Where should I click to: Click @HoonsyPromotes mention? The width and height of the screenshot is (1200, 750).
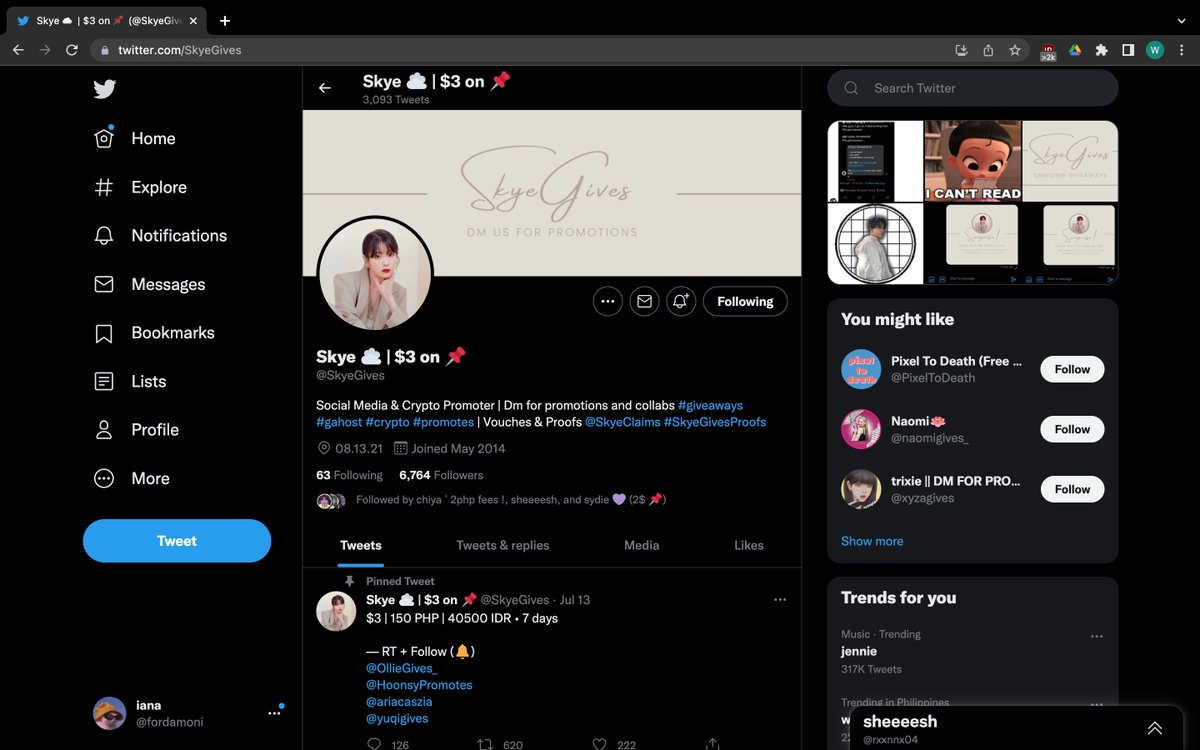[x=419, y=685]
